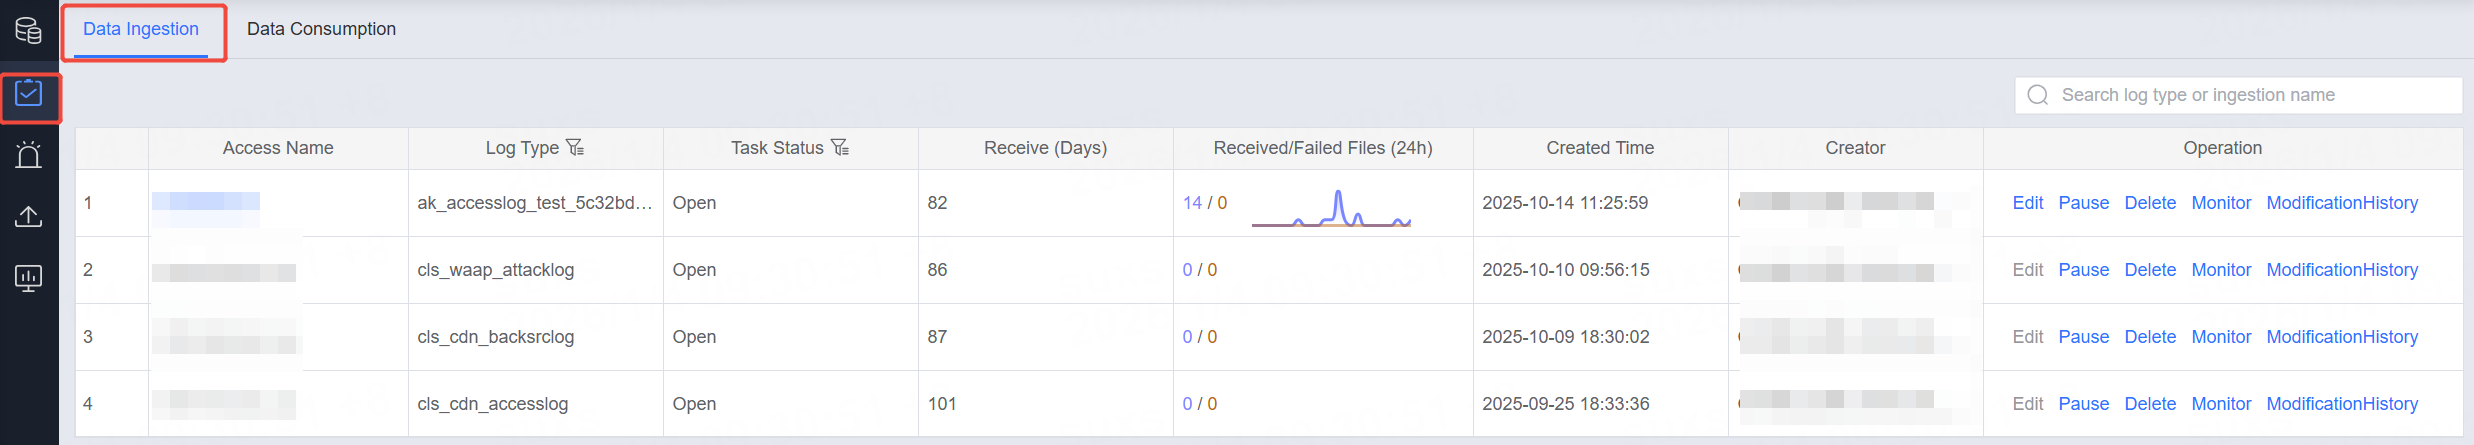
Task: Edit the ak_accesslog_test ingestion row
Action: point(2027,203)
